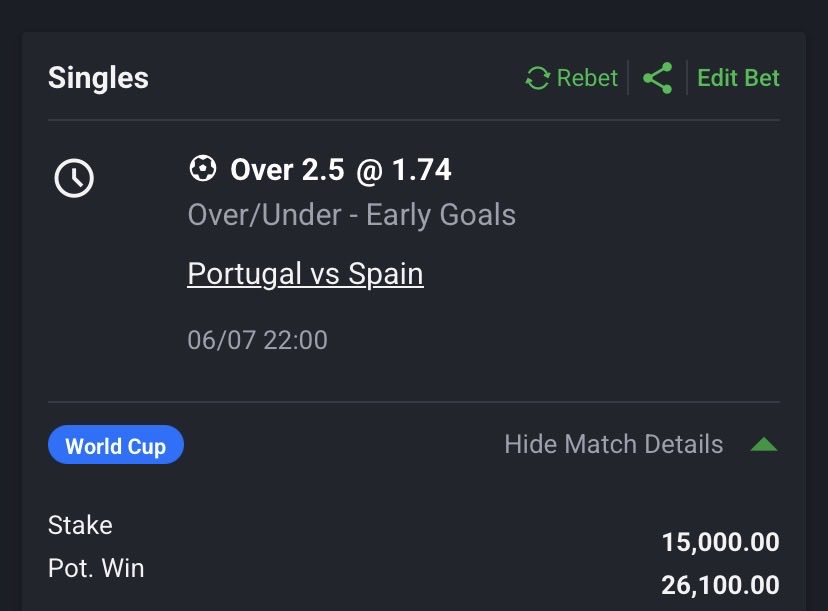Click the Singles bet type heading
The width and height of the screenshot is (828, 611).
click(x=98, y=78)
